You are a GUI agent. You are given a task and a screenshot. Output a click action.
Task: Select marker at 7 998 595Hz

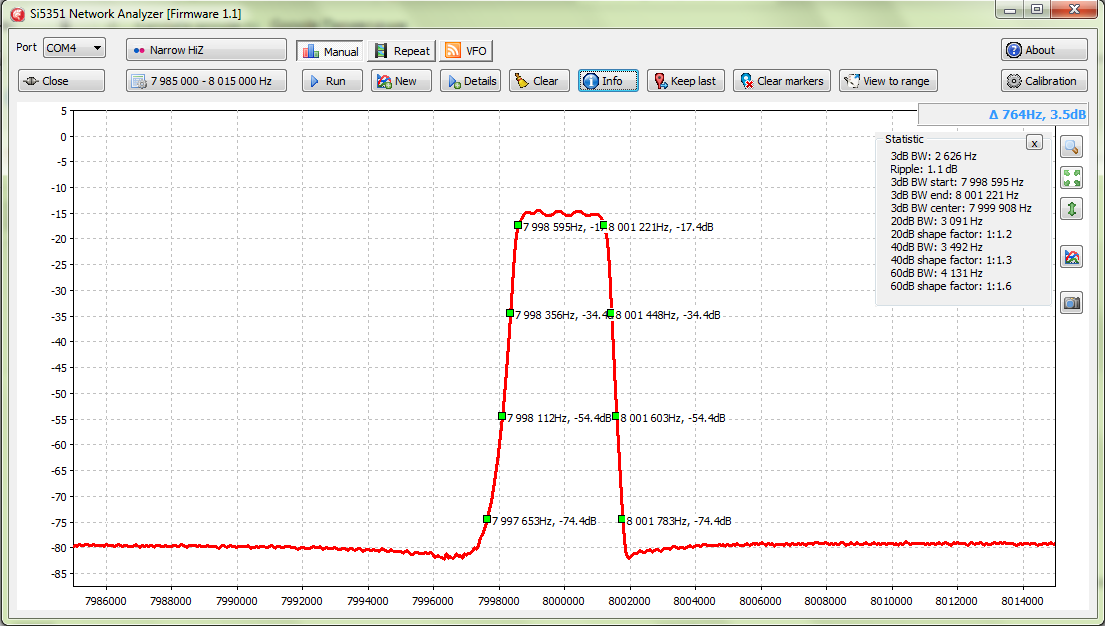tap(518, 226)
